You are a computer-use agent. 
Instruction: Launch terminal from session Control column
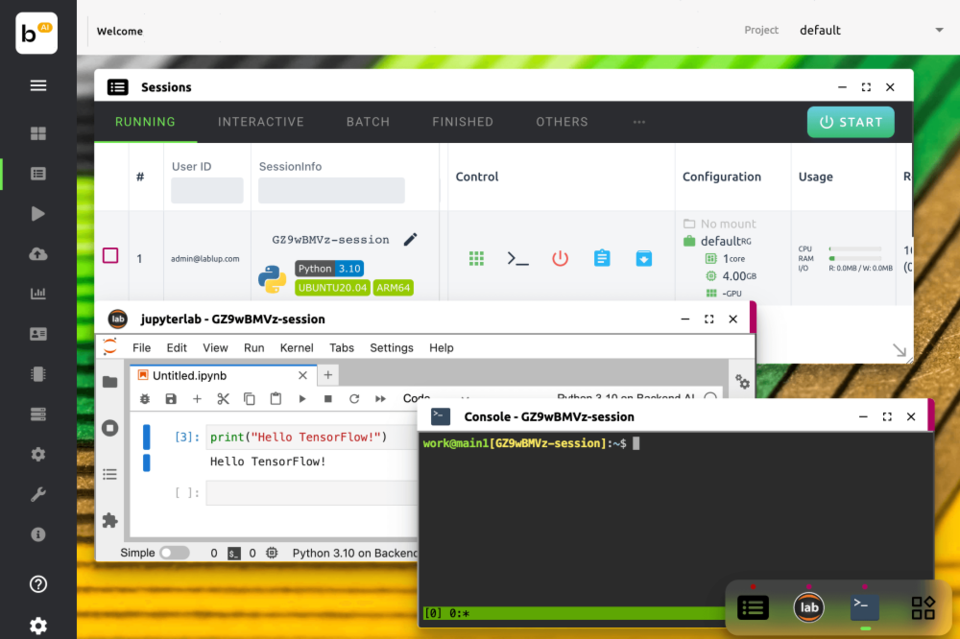pos(517,258)
